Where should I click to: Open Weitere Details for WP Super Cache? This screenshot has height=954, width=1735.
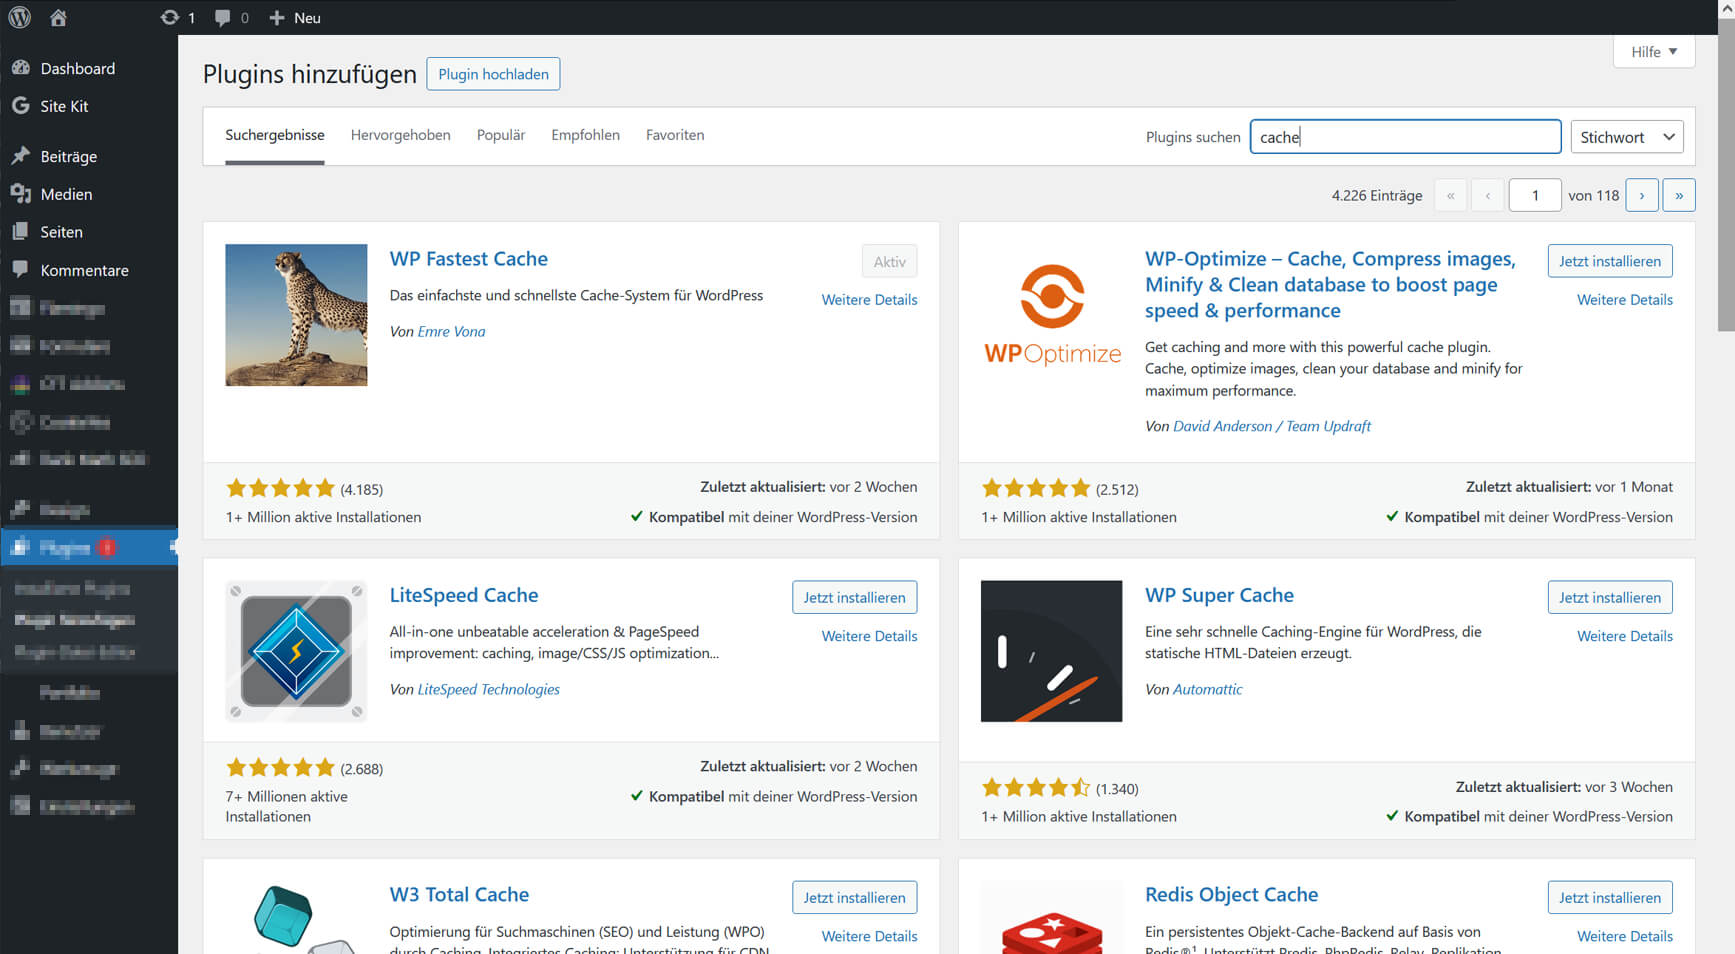click(x=1624, y=636)
